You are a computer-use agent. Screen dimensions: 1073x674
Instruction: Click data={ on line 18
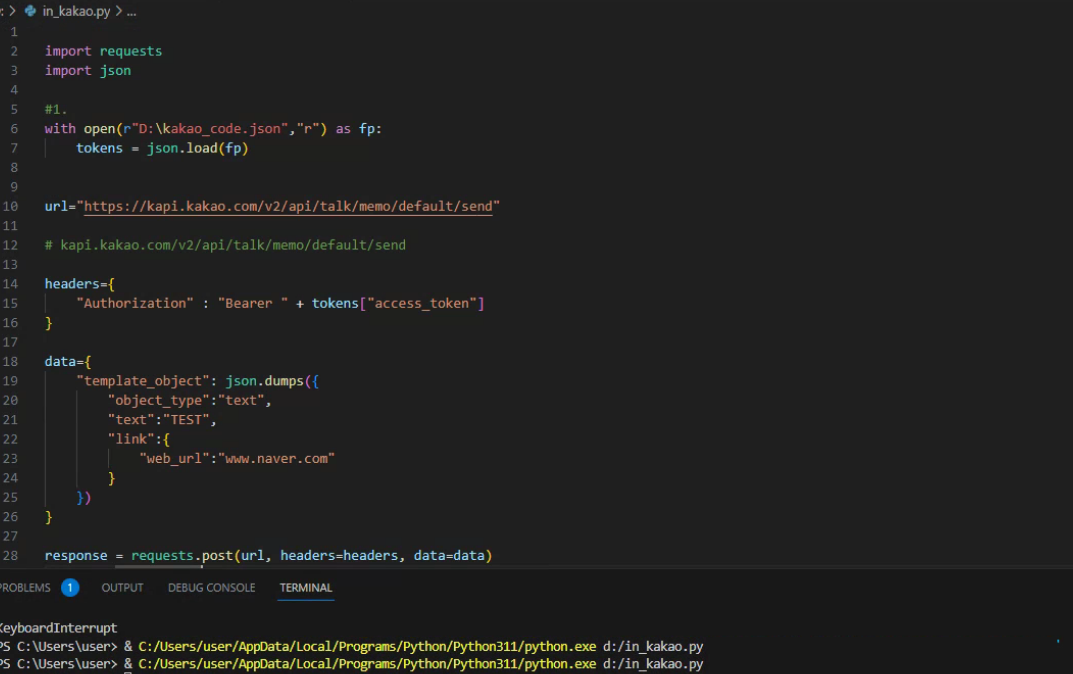click(x=68, y=361)
